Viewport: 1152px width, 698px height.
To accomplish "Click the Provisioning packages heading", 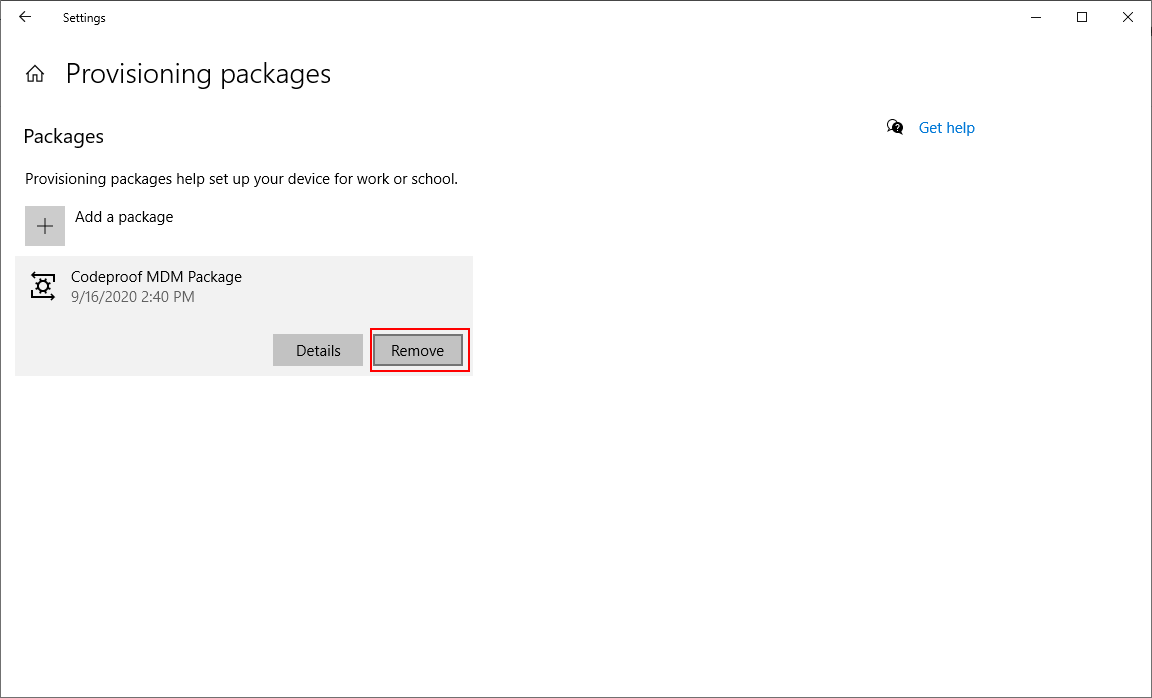I will point(198,74).
